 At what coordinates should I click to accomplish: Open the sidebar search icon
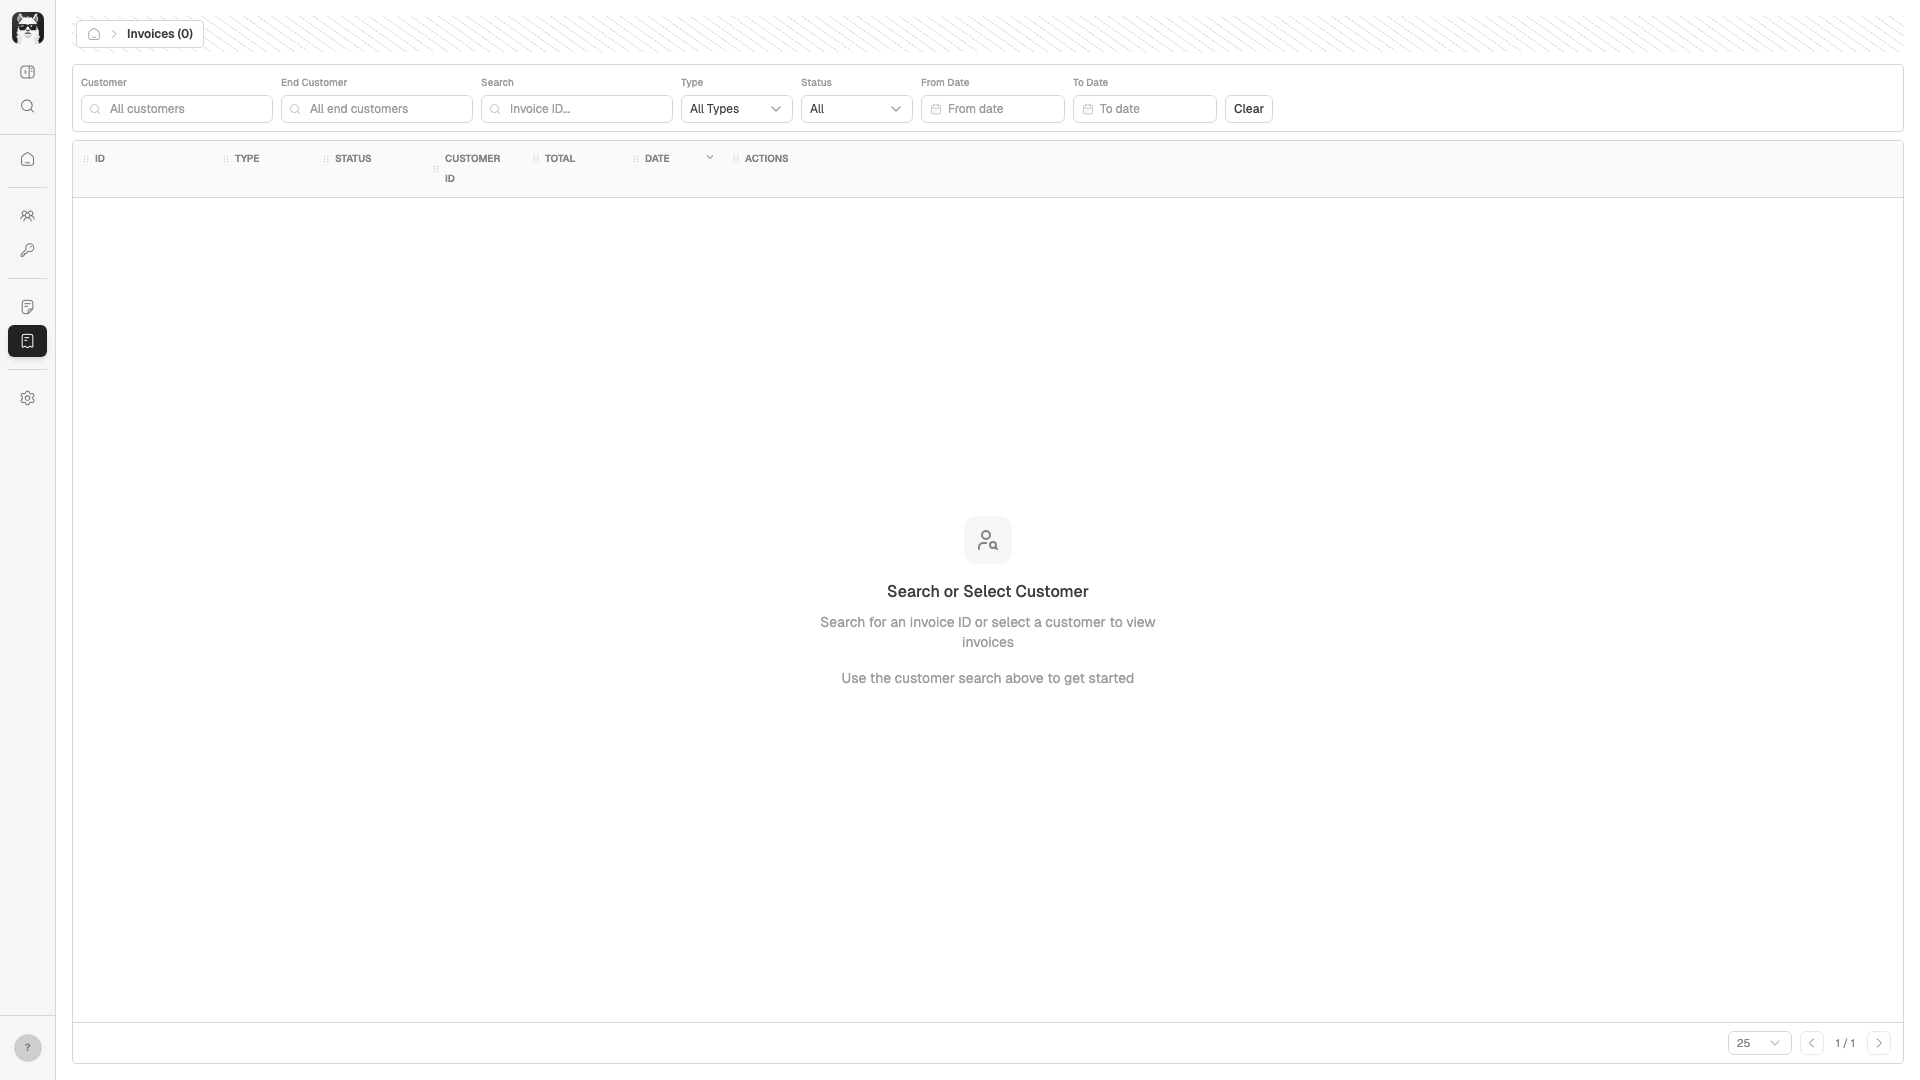click(x=27, y=106)
